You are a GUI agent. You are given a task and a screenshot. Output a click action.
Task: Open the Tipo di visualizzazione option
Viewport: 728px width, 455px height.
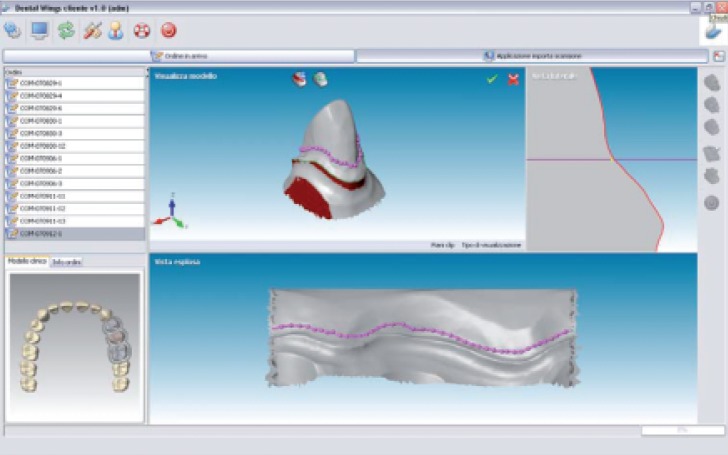click(x=491, y=244)
